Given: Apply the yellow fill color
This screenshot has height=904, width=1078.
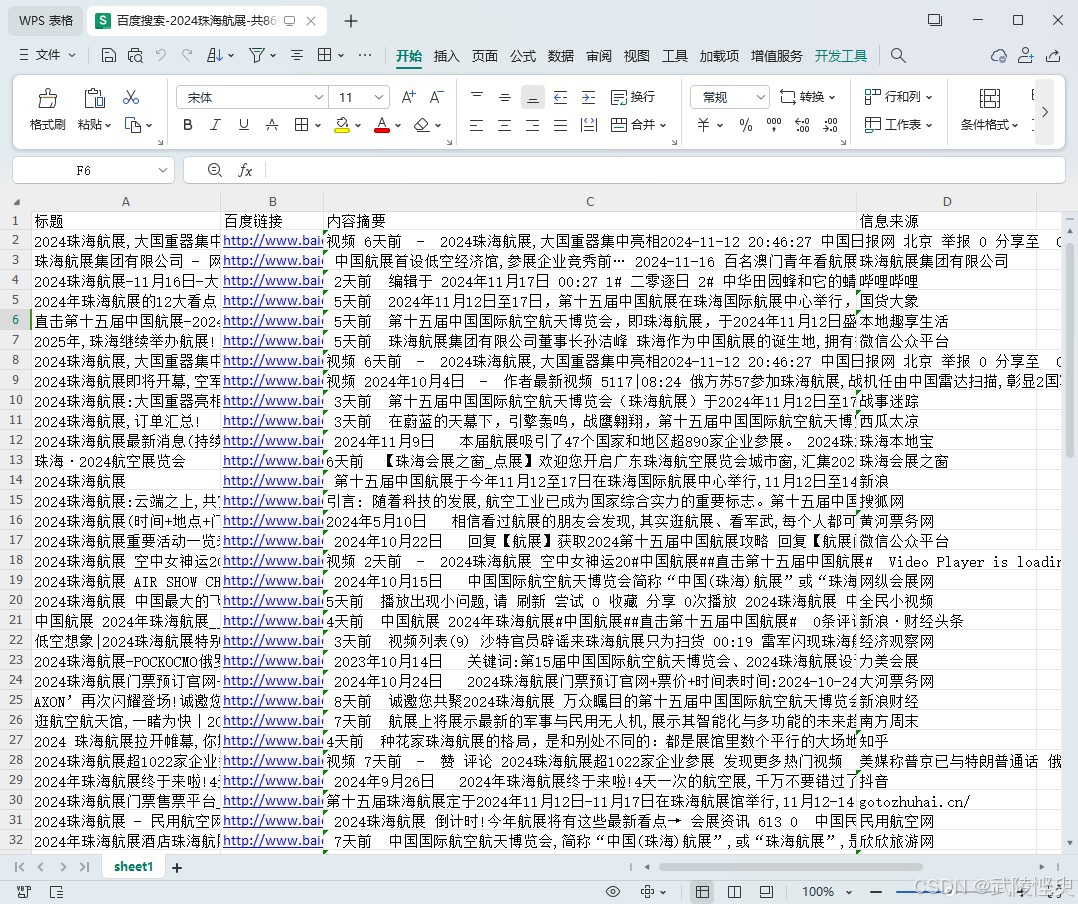Looking at the screenshot, I should click(x=342, y=124).
